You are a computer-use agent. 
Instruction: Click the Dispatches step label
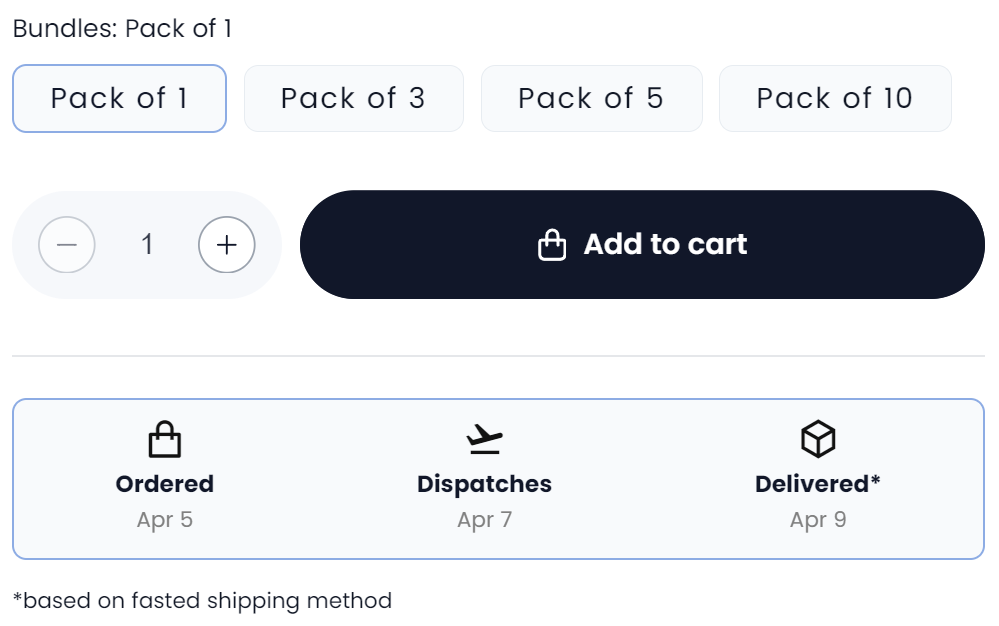pyautogui.click(x=485, y=484)
